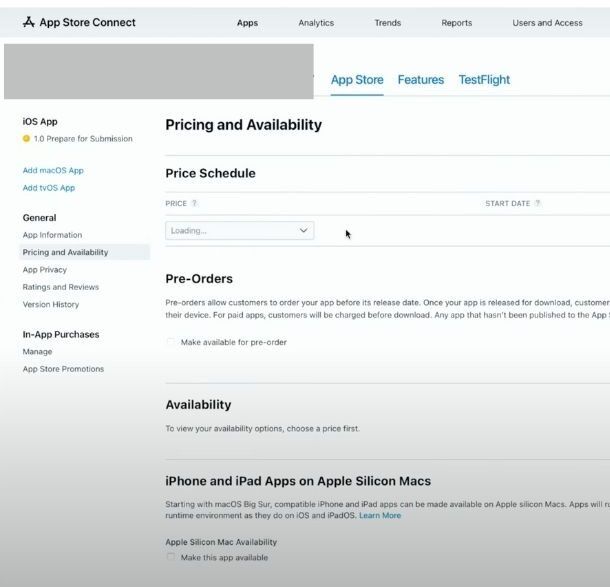
Task: Open Reports in the top navigation
Action: click(x=456, y=23)
